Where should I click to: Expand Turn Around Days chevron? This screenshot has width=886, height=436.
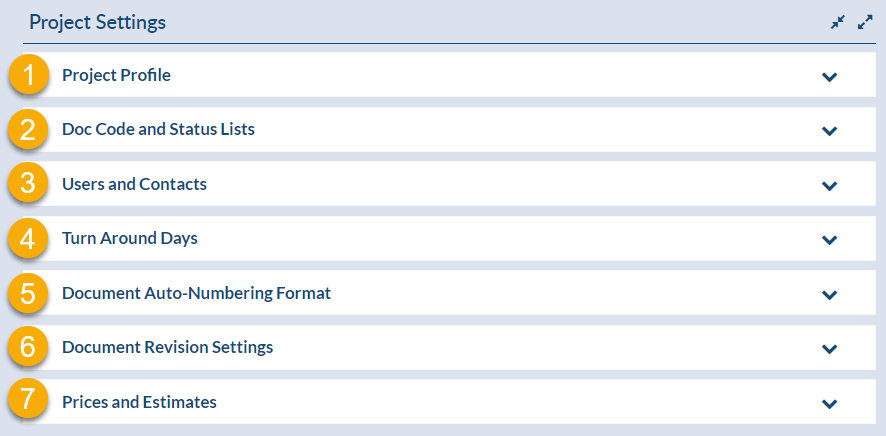[x=829, y=240]
